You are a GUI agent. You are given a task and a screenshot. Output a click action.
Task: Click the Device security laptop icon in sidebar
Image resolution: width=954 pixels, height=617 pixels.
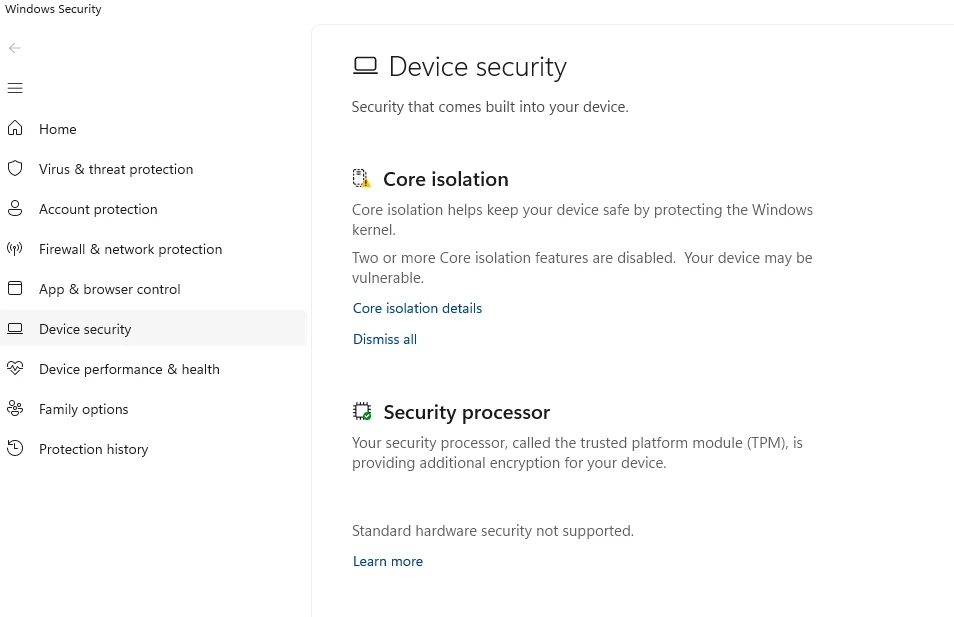pos(15,329)
